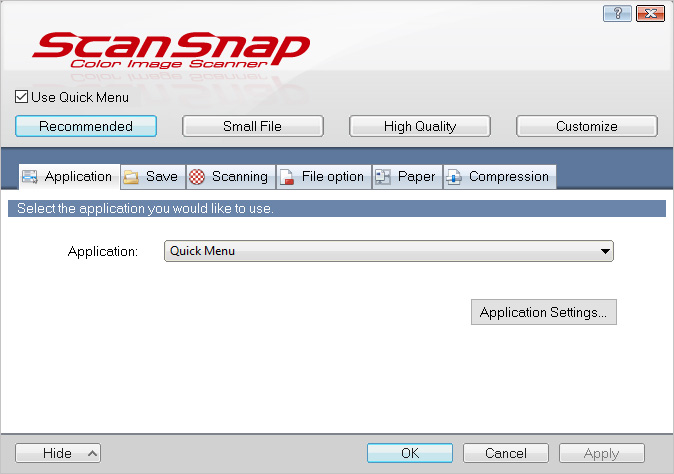Choose the Recommended profile button
This screenshot has width=674, height=474.
click(x=86, y=126)
